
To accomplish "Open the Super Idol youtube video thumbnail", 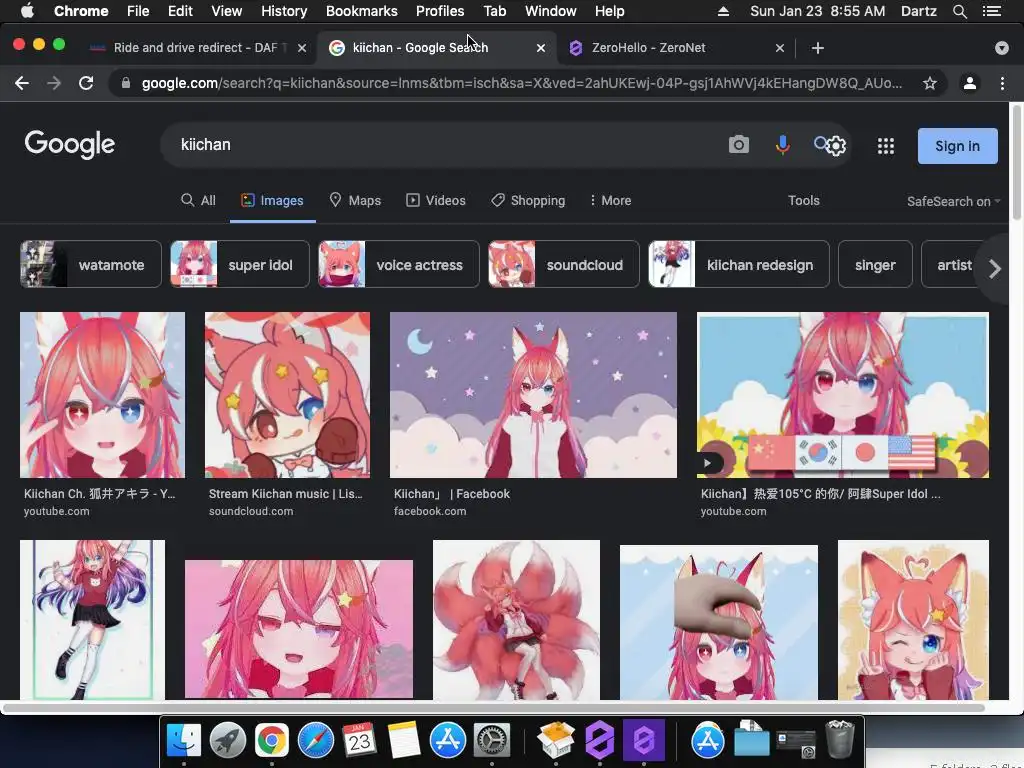I will pos(843,395).
